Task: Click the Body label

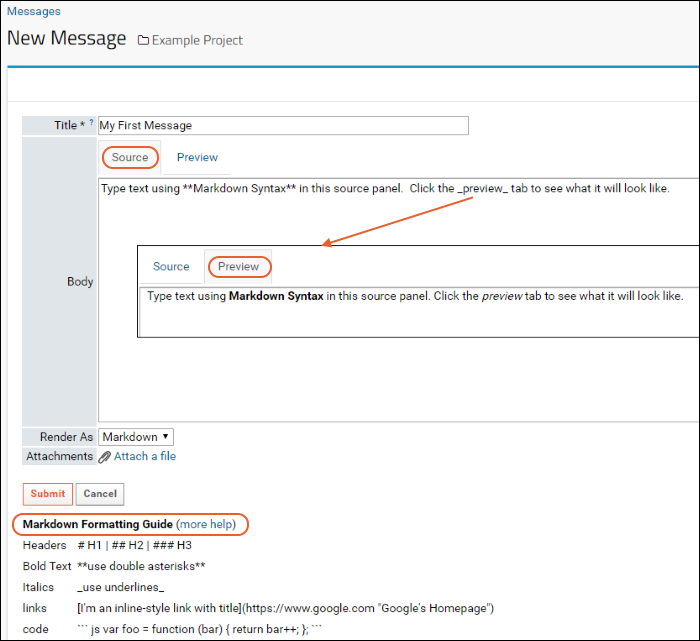Action: 80,282
